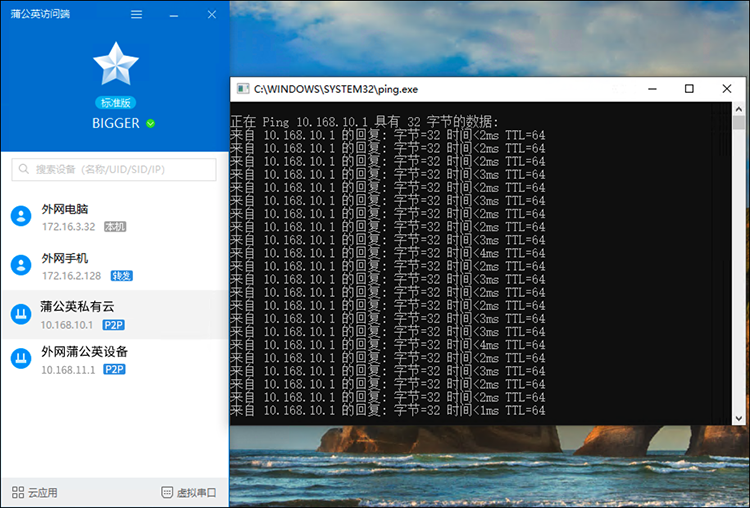
Task: Click the 本机 tag badge
Action: coord(115,227)
